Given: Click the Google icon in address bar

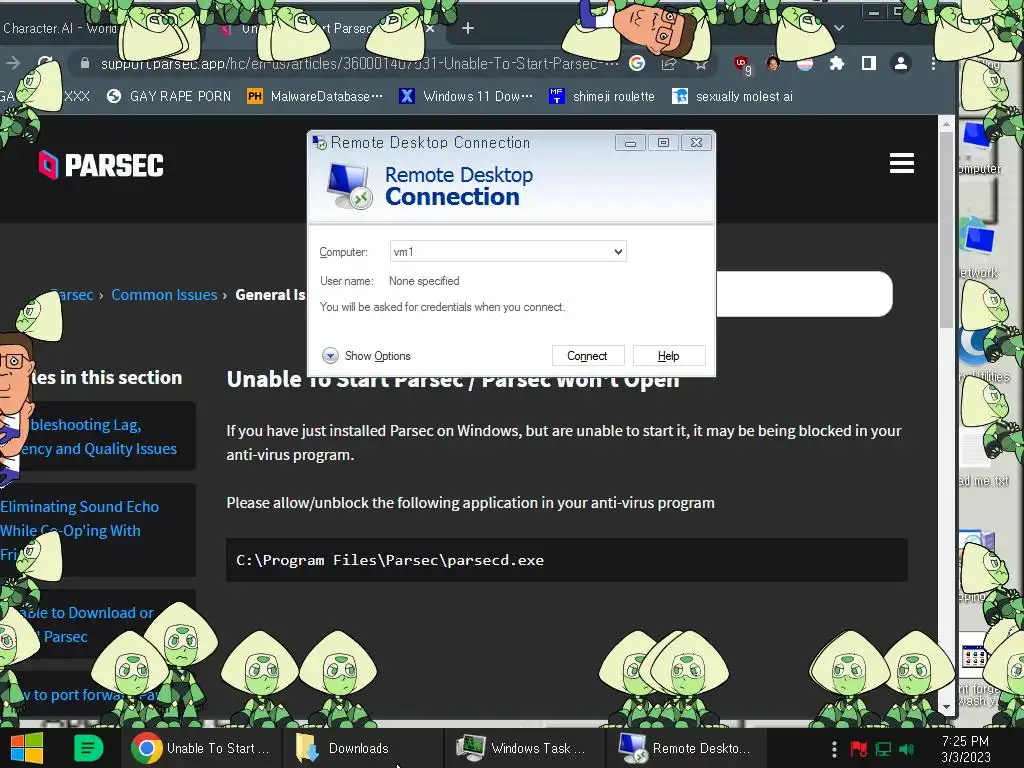Looking at the screenshot, I should click(x=637, y=63).
